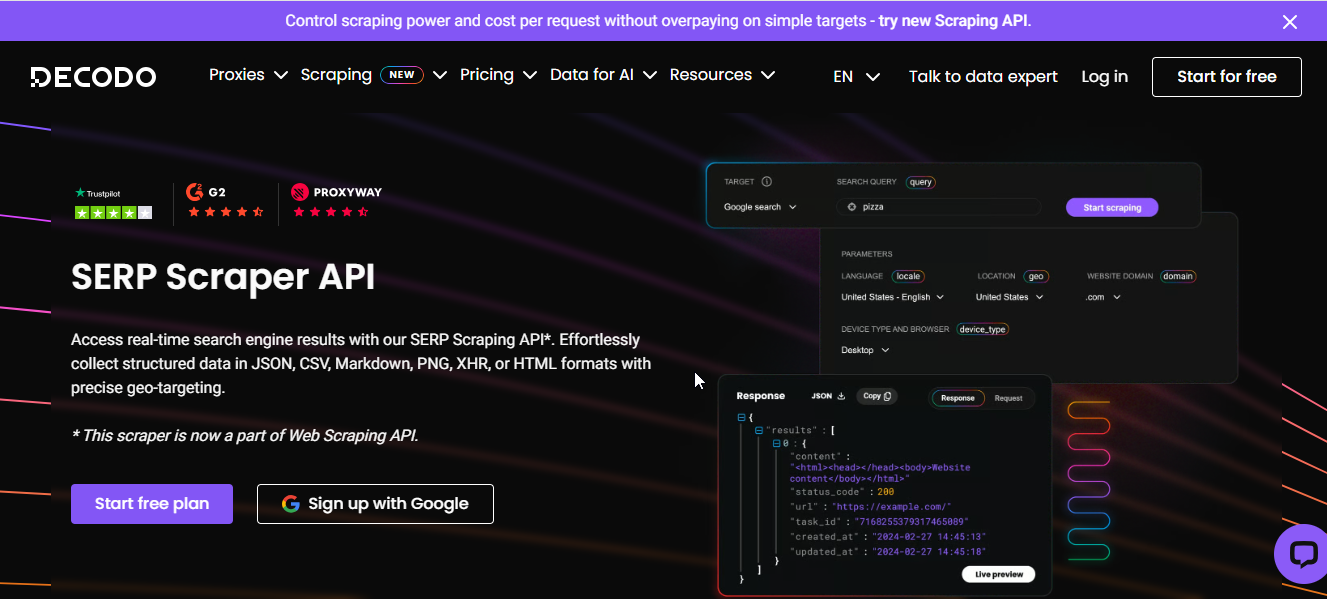Click the Decodo logo
The image size is (1327, 599).
pyautogui.click(x=92, y=75)
